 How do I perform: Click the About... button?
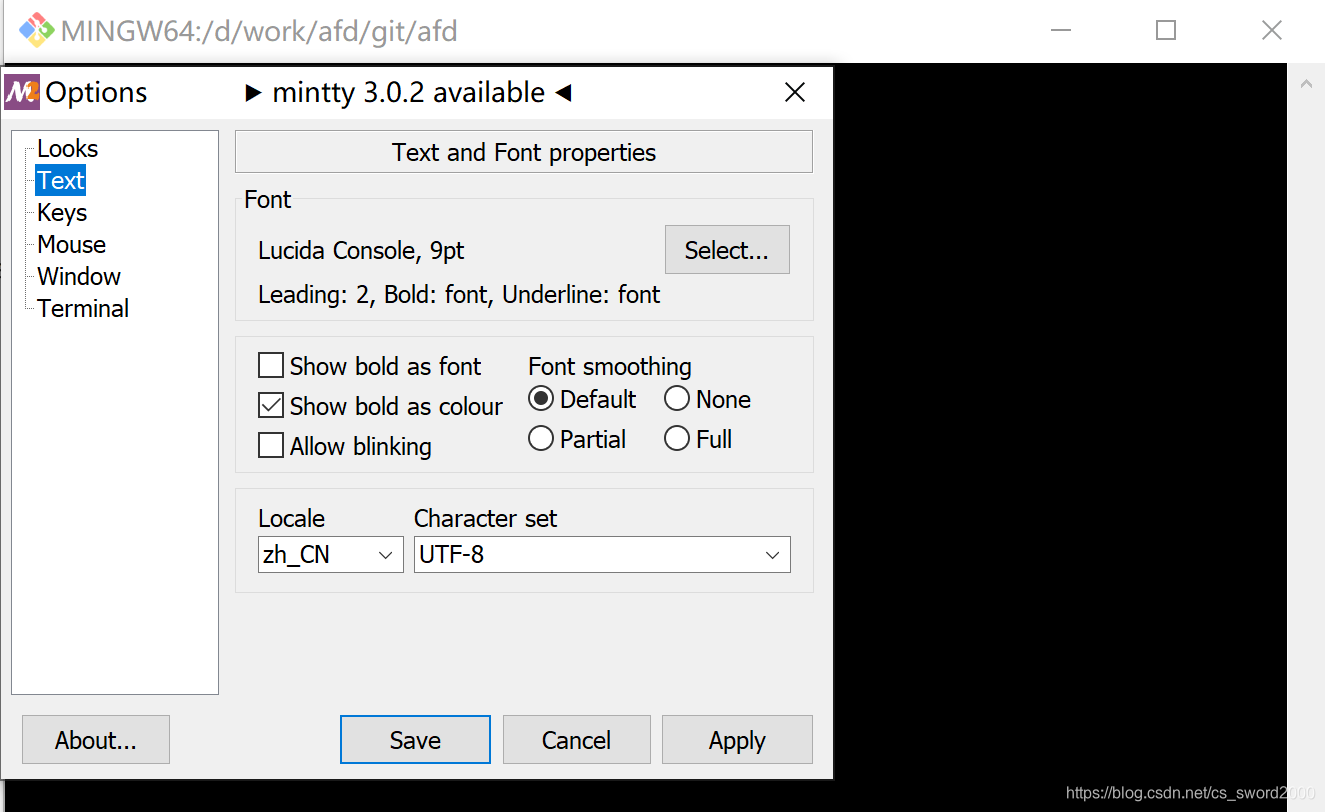pos(96,740)
